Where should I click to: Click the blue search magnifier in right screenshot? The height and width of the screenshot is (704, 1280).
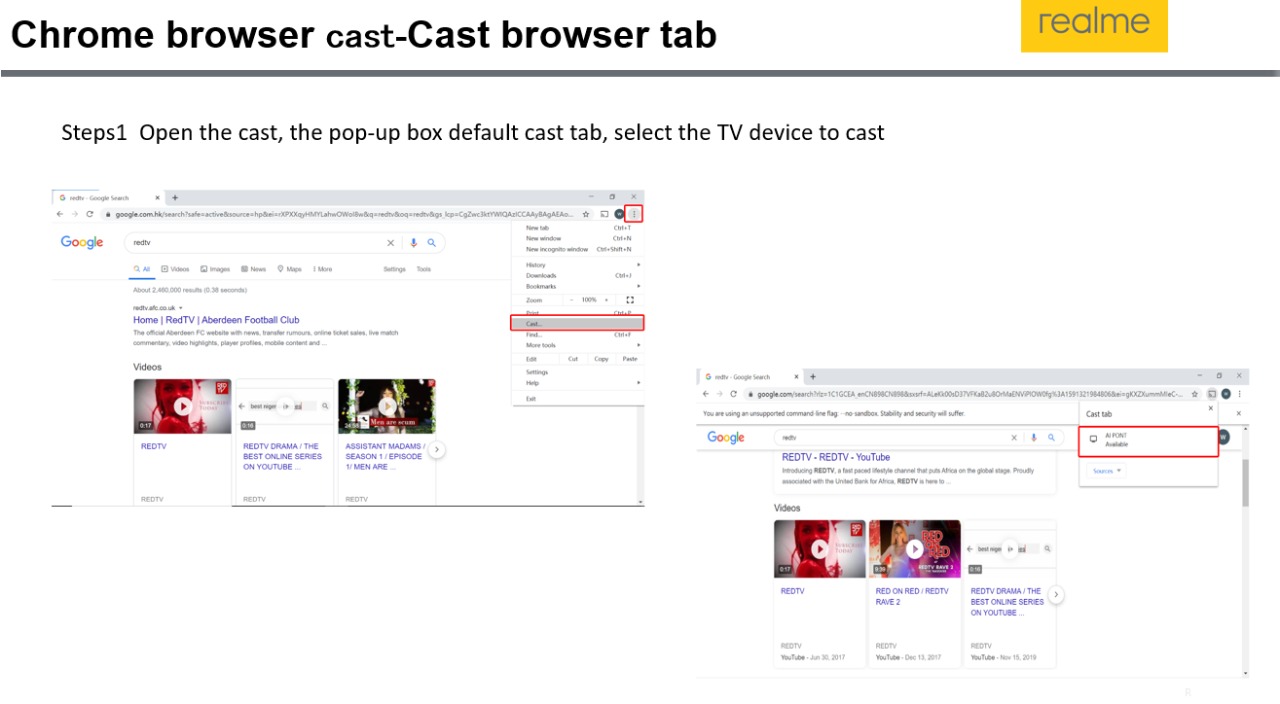coord(1051,437)
